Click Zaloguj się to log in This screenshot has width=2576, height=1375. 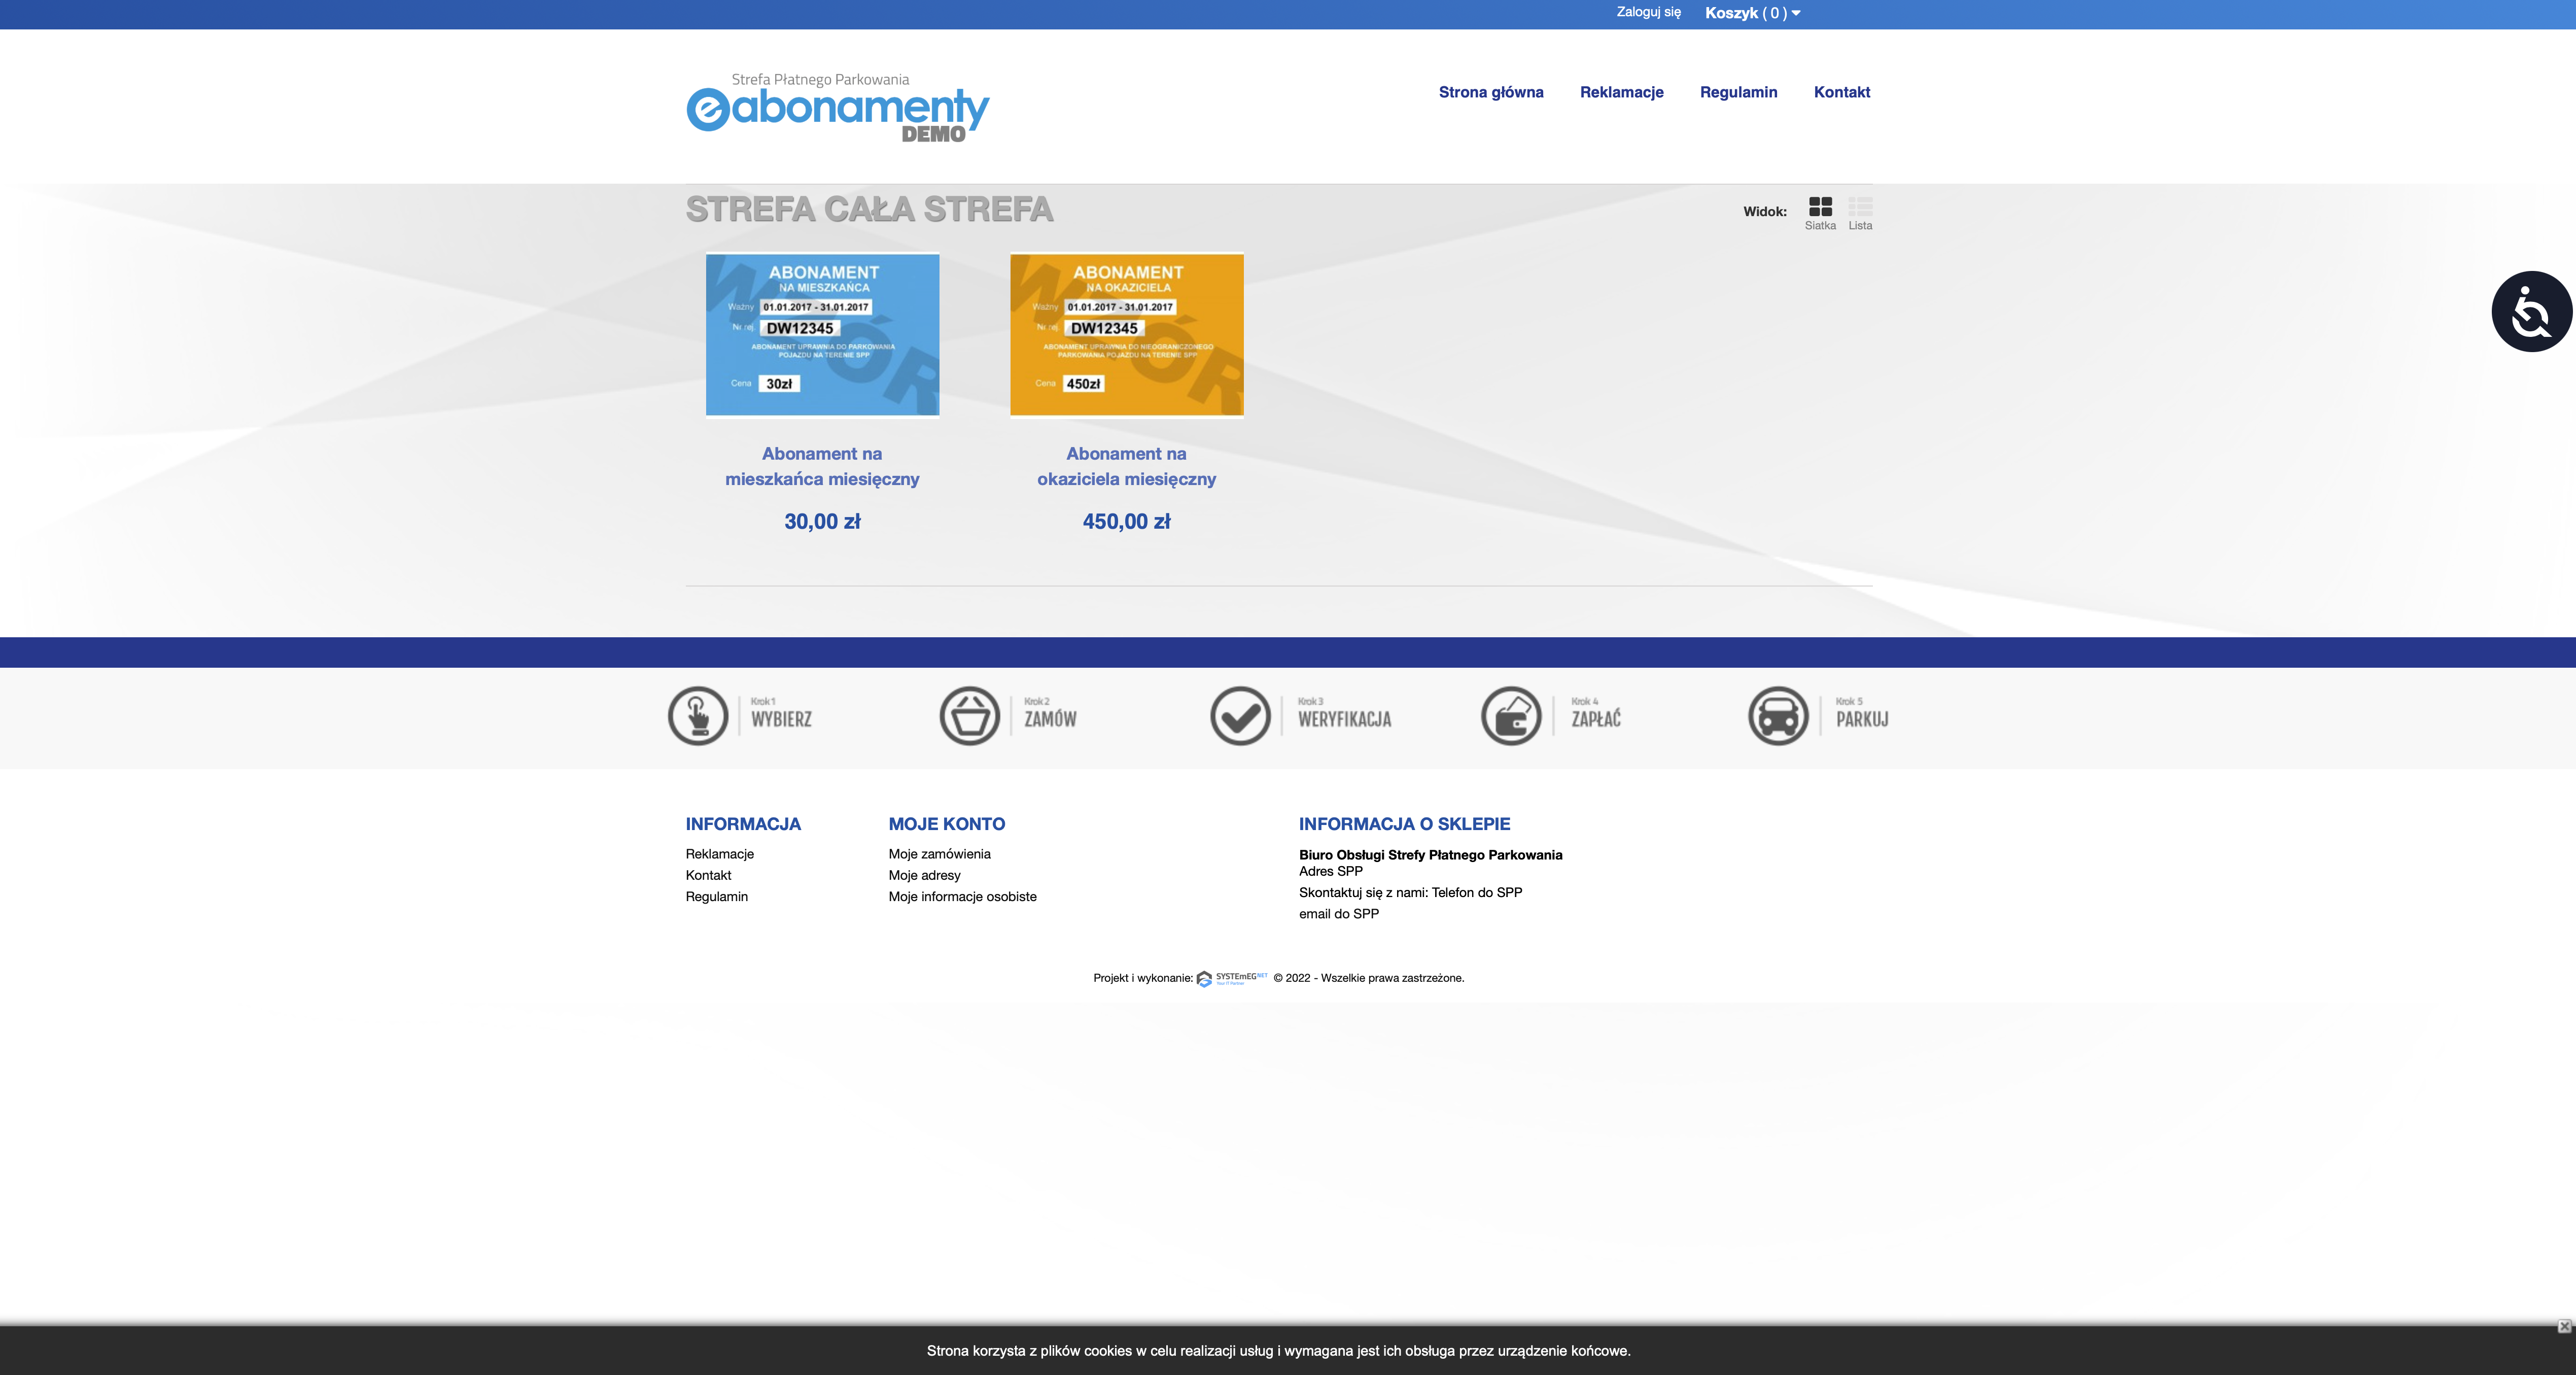(1648, 12)
